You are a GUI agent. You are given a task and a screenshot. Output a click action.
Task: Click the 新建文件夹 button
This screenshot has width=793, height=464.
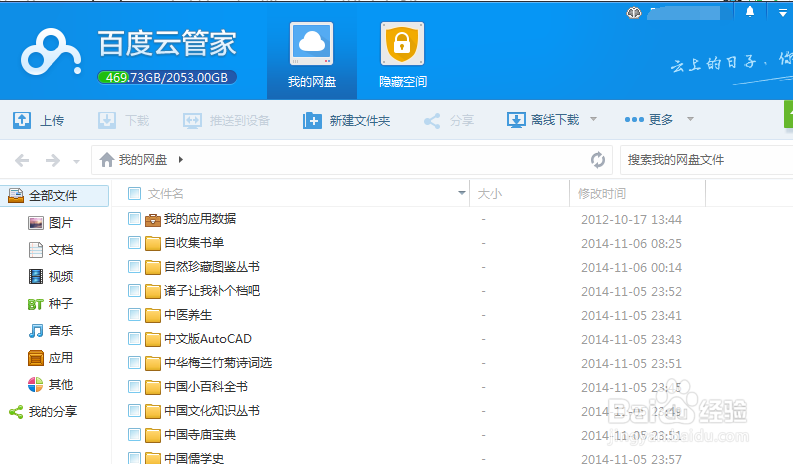[346, 120]
